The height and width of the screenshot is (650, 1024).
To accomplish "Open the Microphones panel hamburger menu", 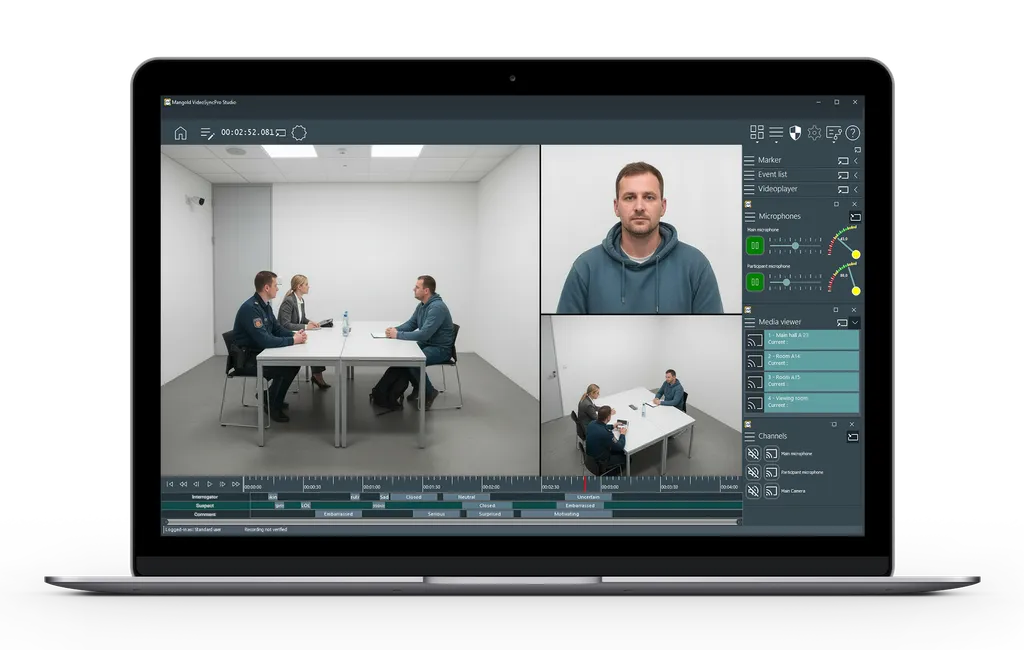I will (x=749, y=217).
